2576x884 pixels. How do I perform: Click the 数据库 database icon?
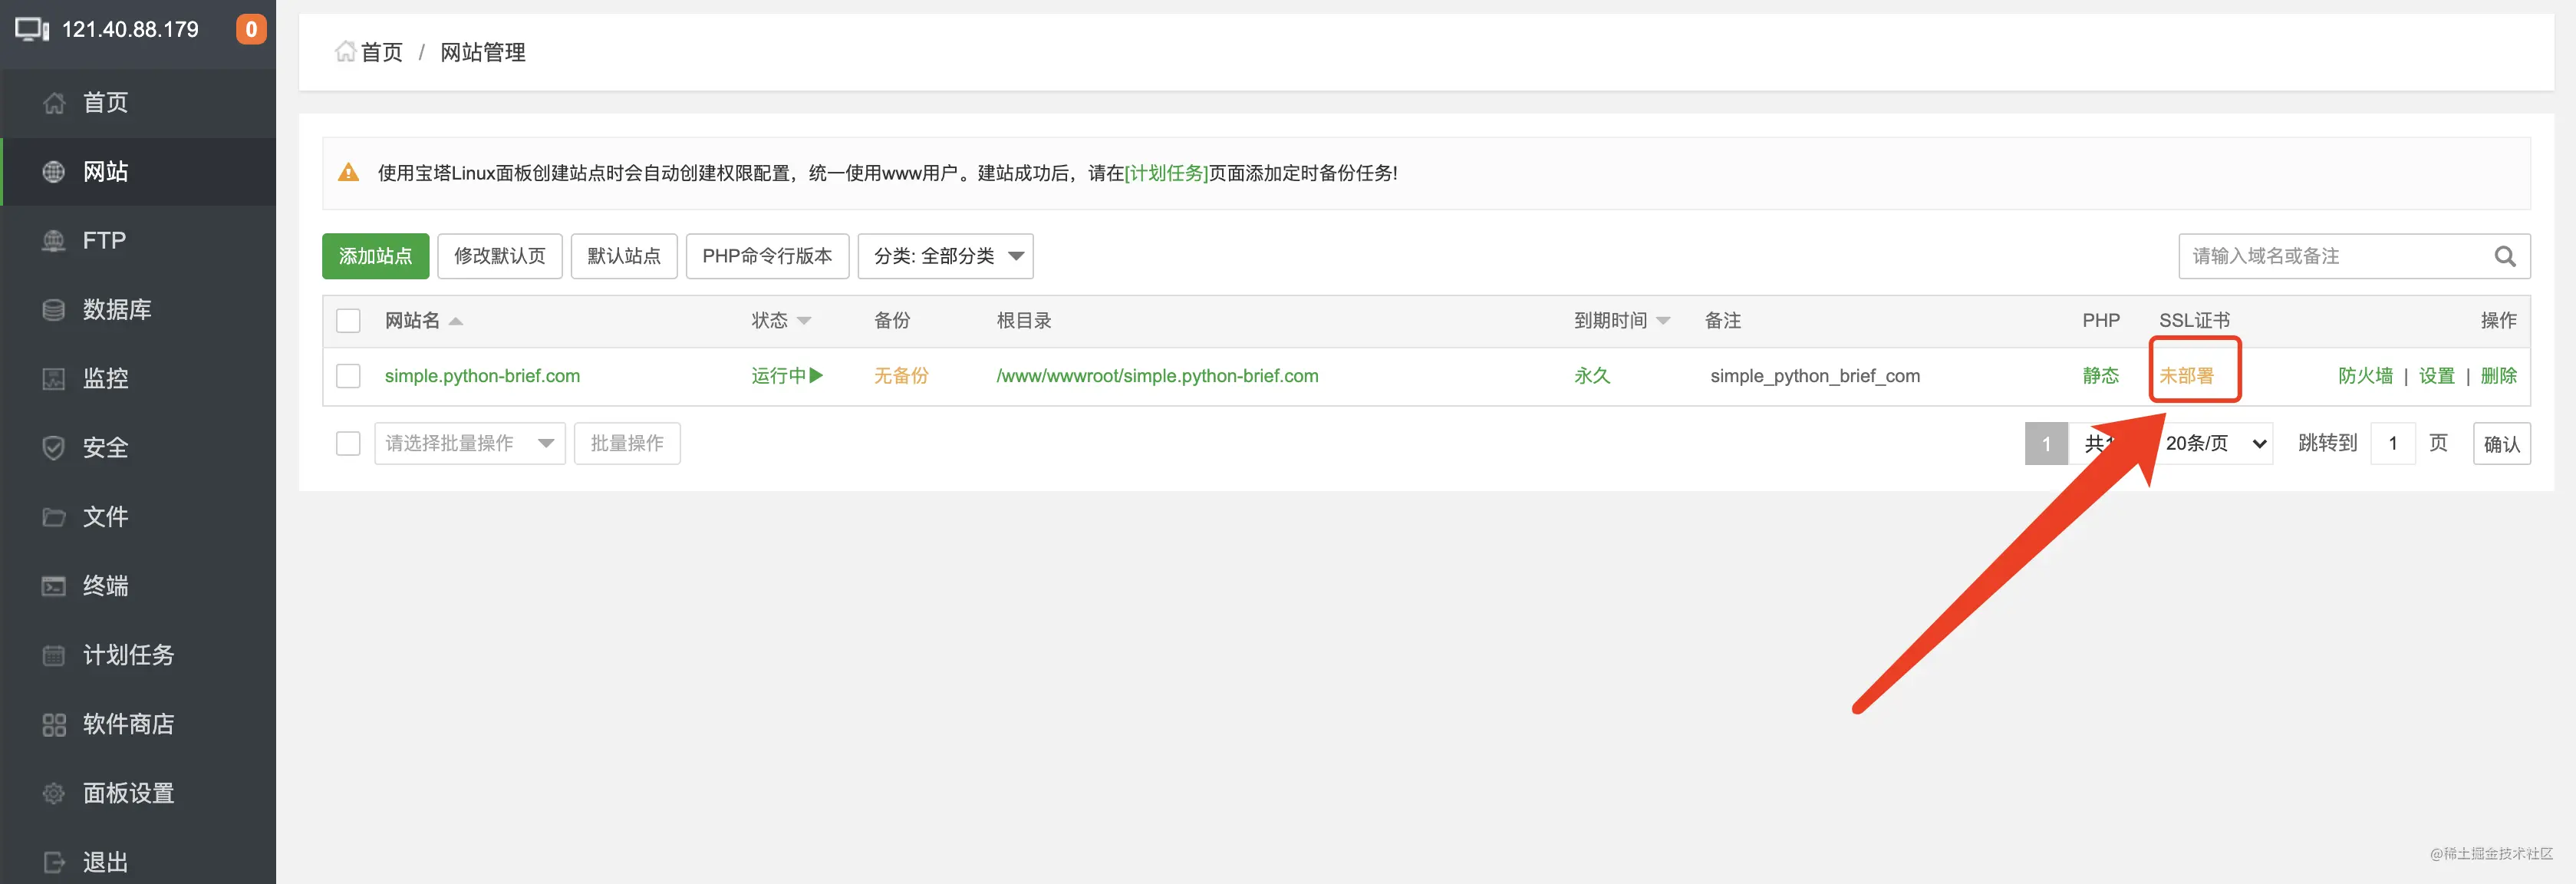[x=54, y=310]
